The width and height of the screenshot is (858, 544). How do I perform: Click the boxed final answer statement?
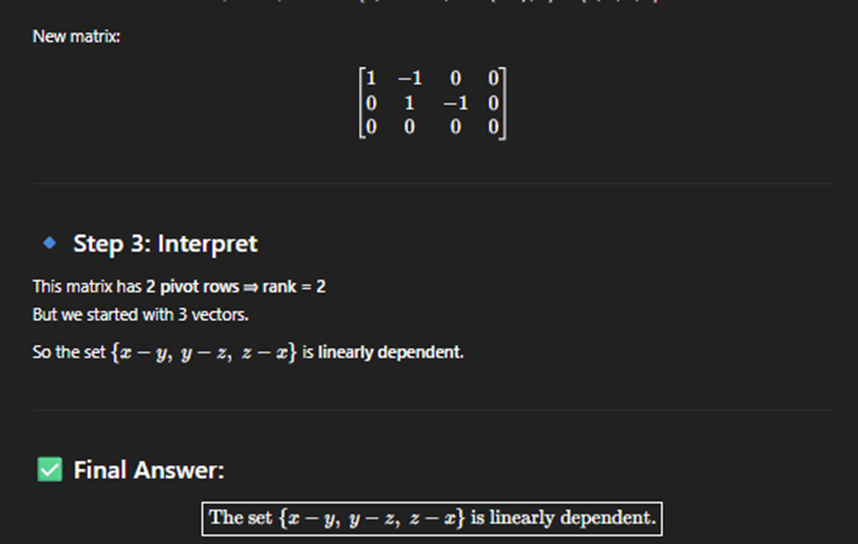[432, 518]
